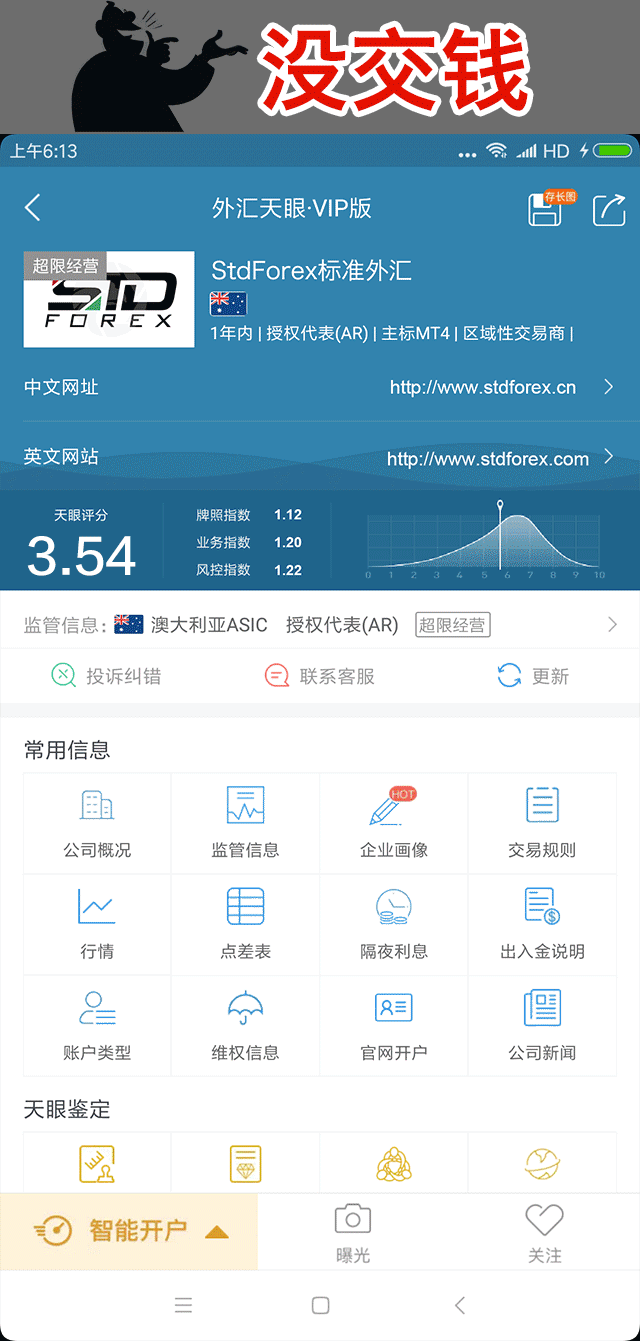Tap the save long image icon
This screenshot has height=1341, width=640.
click(545, 210)
